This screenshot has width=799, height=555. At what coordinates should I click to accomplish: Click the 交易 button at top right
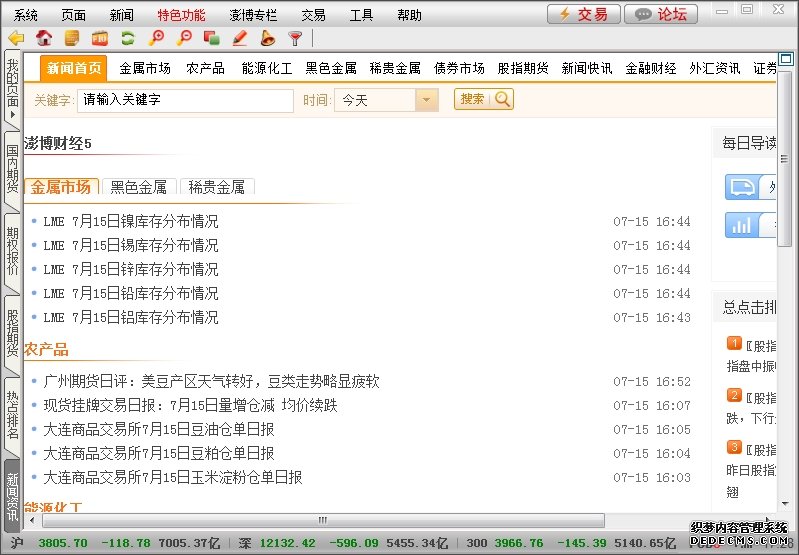582,14
